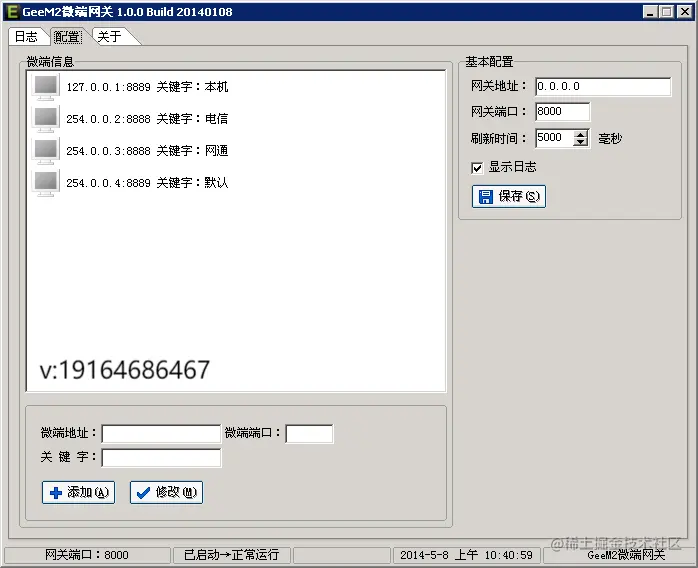Screen dimensions: 698x568
Task: Click status bar label GeeM2微端网关
Action: 626,555
